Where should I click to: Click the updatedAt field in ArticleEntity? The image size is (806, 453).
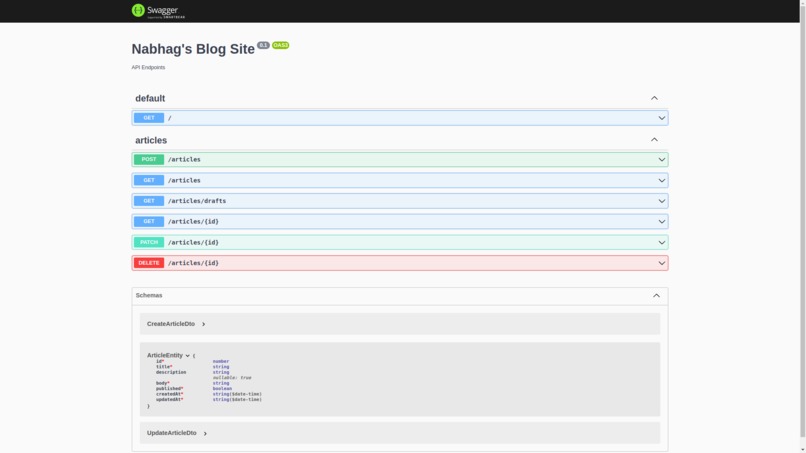(170, 400)
